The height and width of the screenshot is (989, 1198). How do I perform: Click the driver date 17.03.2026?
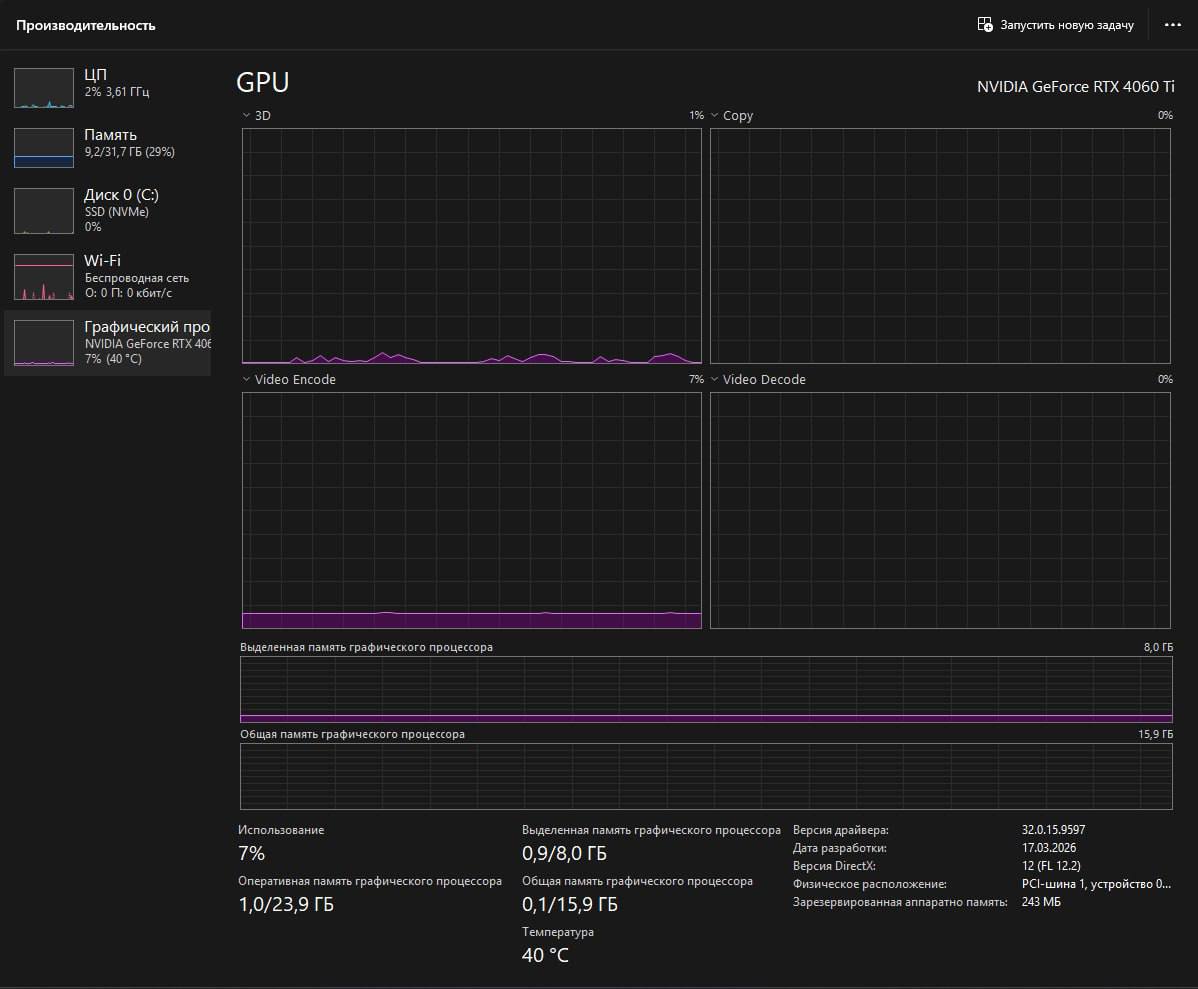[1049, 848]
